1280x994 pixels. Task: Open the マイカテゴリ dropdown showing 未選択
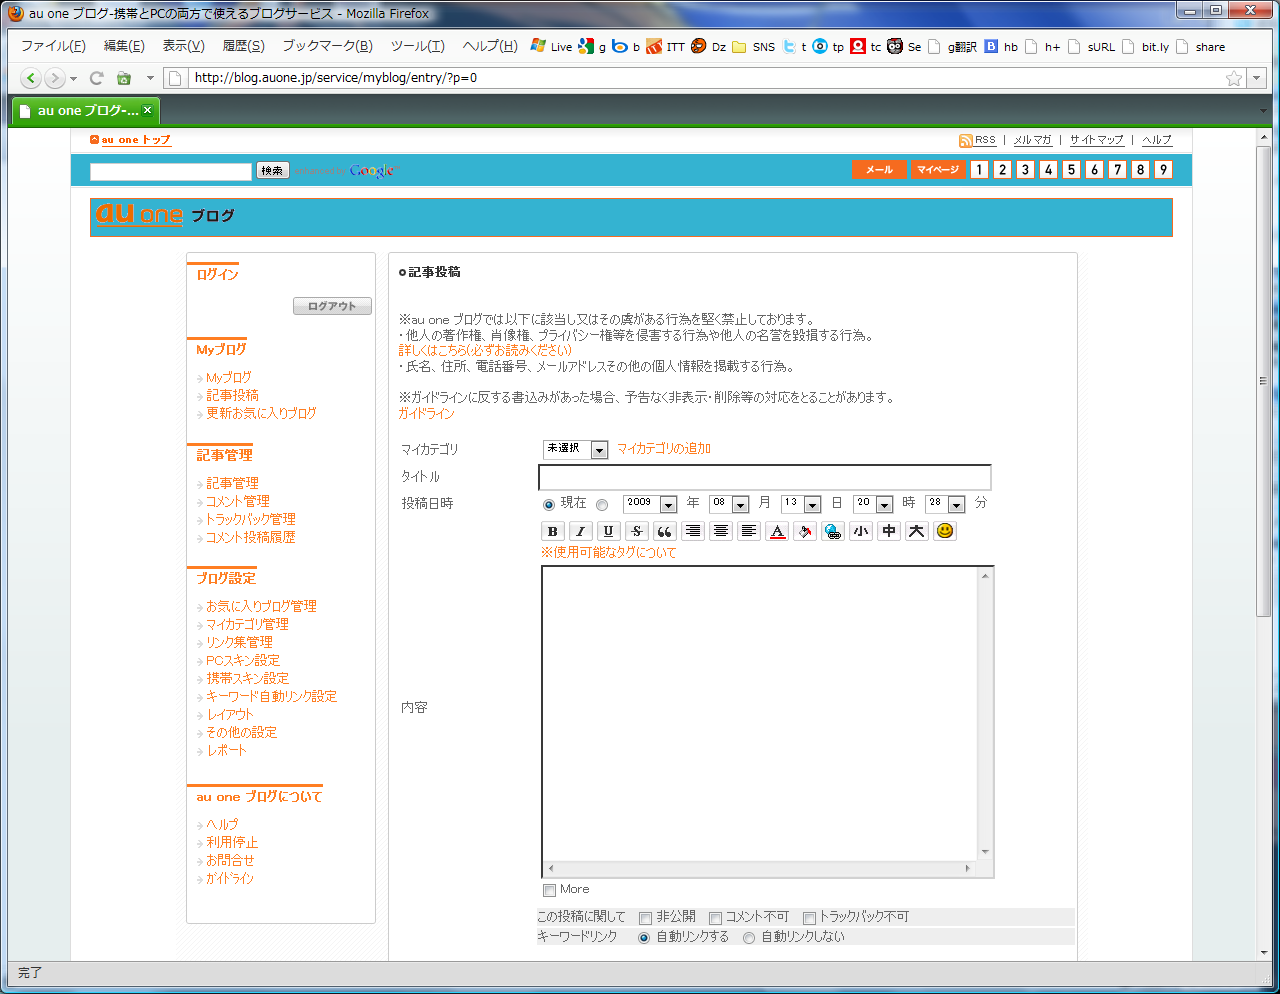[575, 450]
